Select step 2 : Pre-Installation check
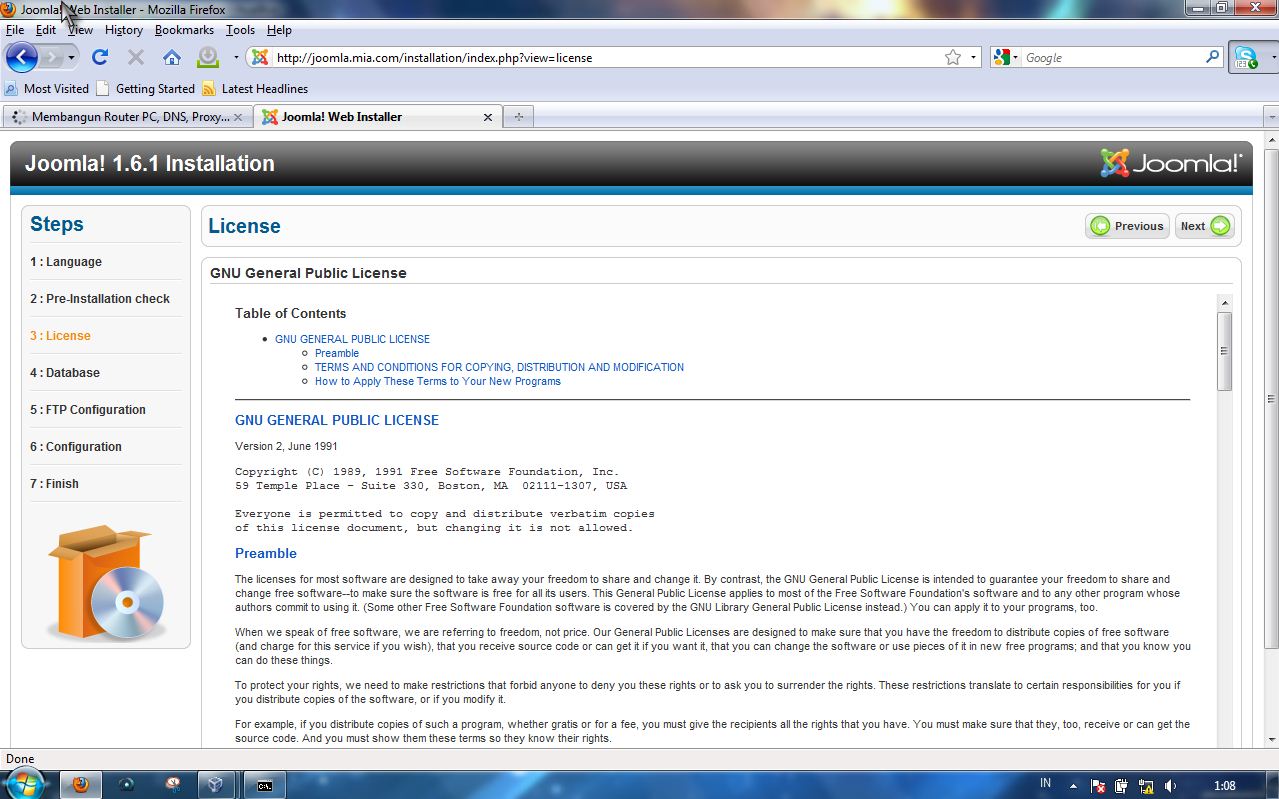Viewport: 1279px width, 799px height. (x=100, y=299)
